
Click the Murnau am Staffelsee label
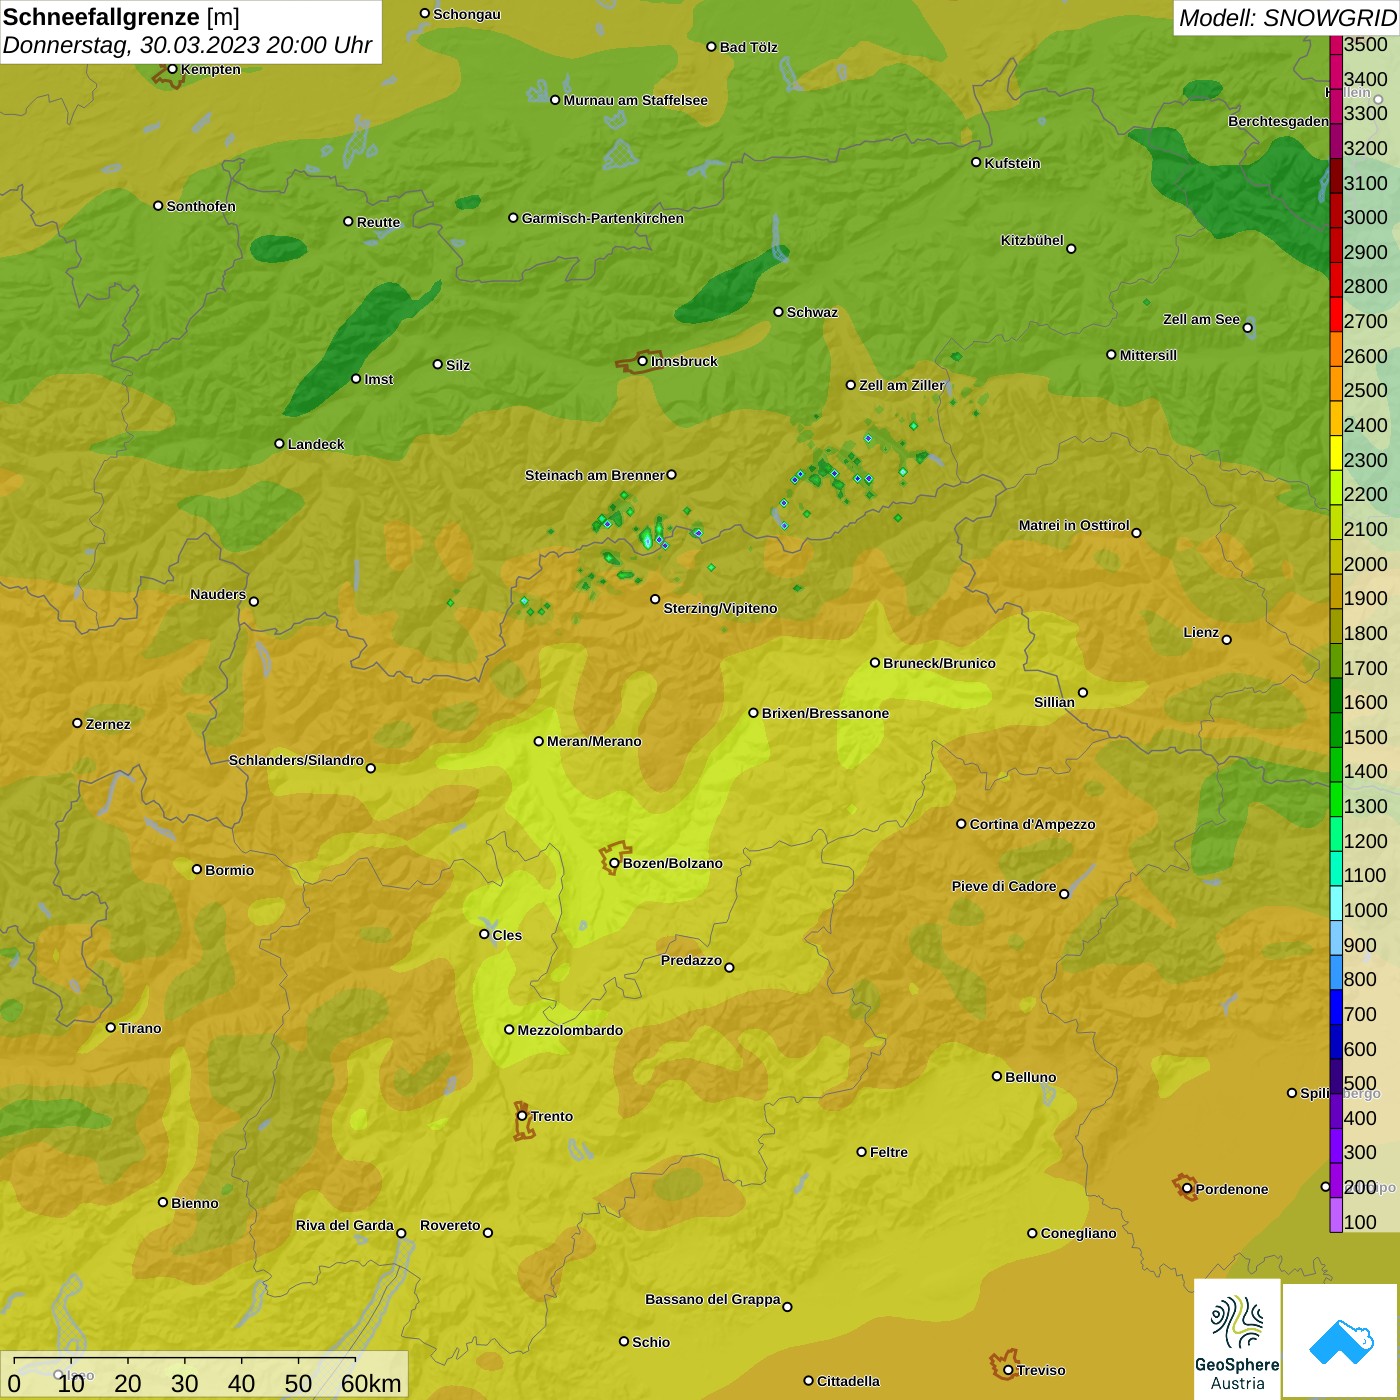click(x=635, y=100)
